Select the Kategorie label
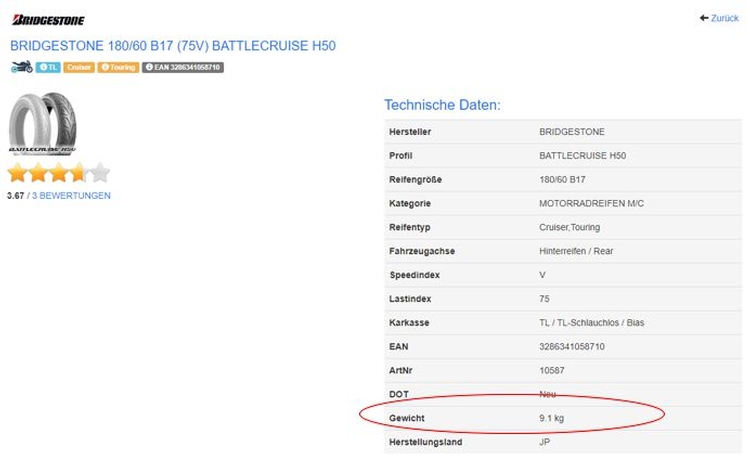 410,204
